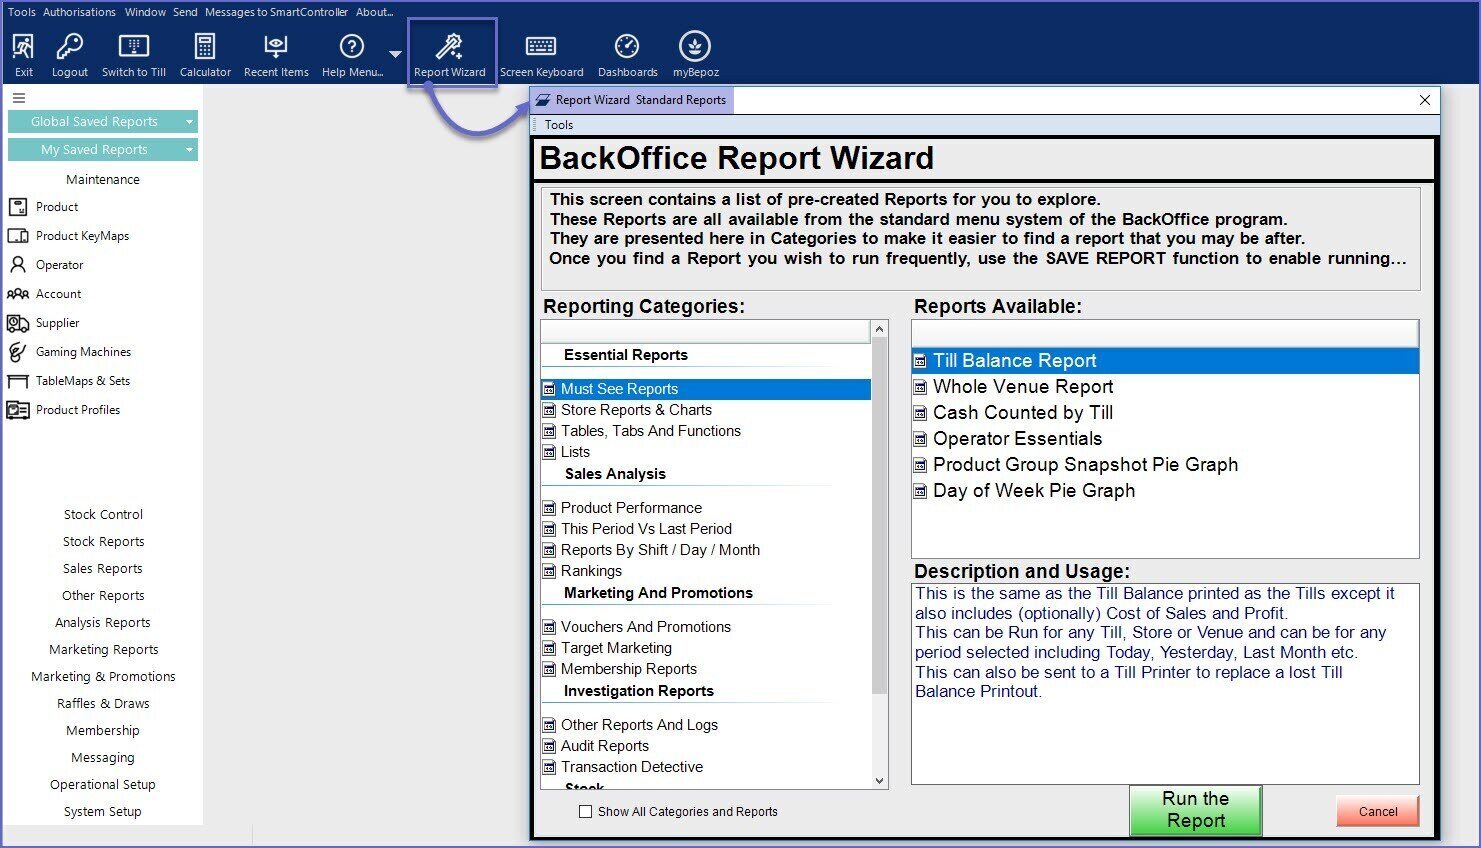Enable Show All Categories and Reports
The width and height of the screenshot is (1481, 848).
(586, 812)
